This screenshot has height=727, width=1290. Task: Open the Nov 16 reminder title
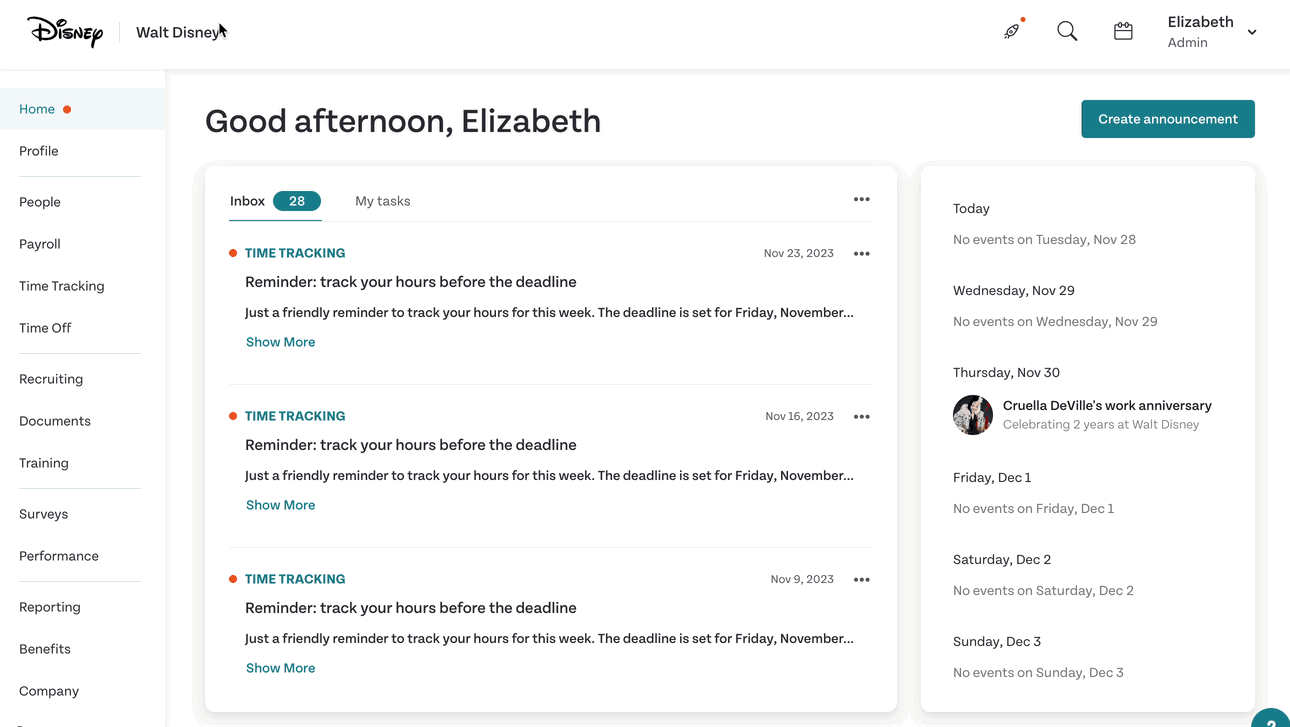click(x=411, y=445)
